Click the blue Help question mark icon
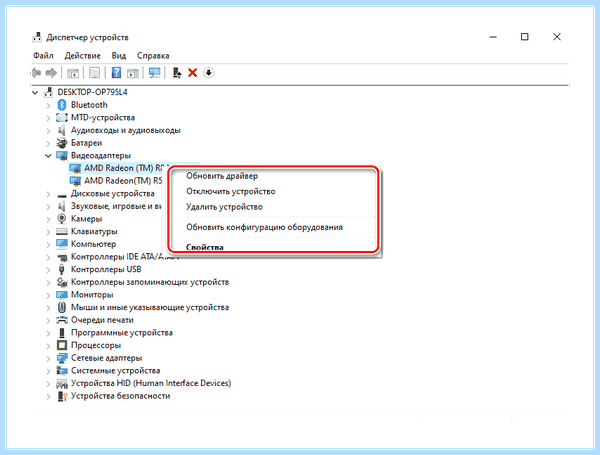 tap(116, 73)
